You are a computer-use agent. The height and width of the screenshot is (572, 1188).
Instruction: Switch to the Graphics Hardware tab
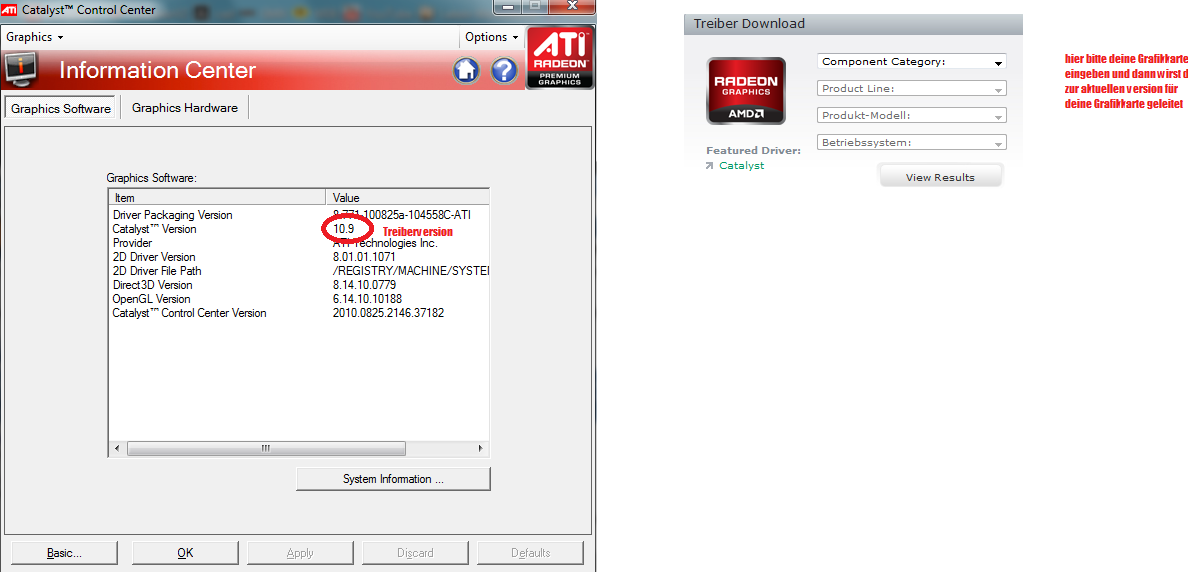point(185,108)
